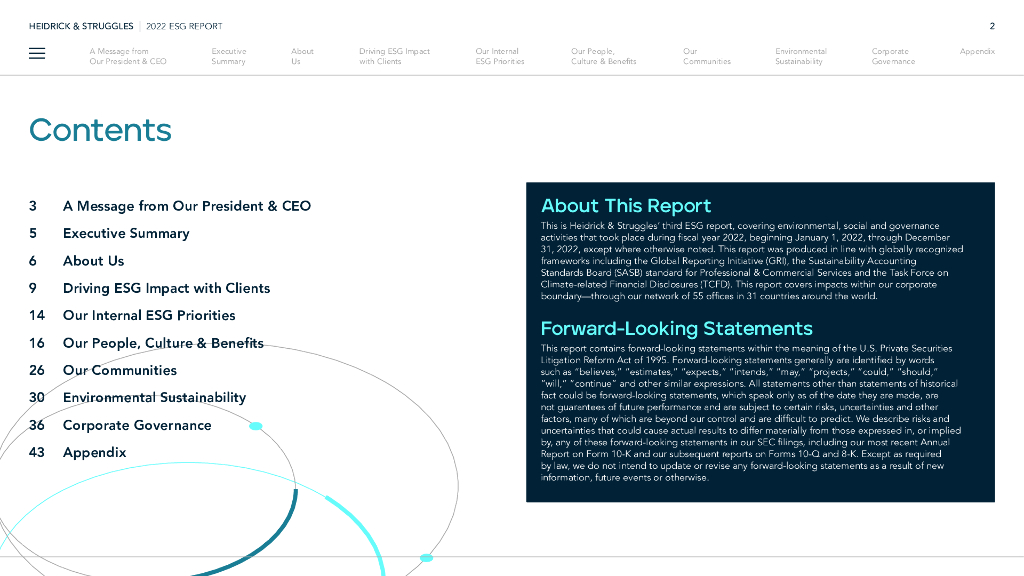This screenshot has height=576, width=1024.
Task: Click the 'HEIDRICK & STRUGGLES' header text
Action: click(81, 26)
